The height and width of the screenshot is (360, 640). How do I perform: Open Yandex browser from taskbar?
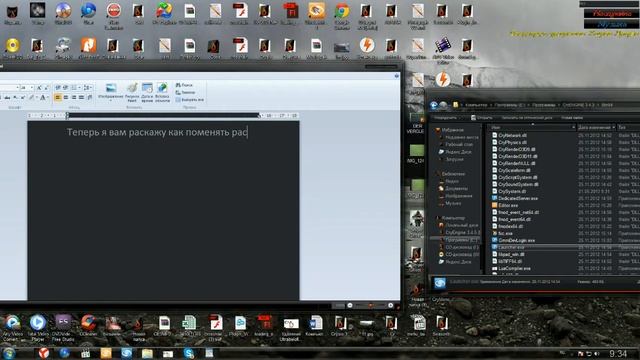pos(43,353)
